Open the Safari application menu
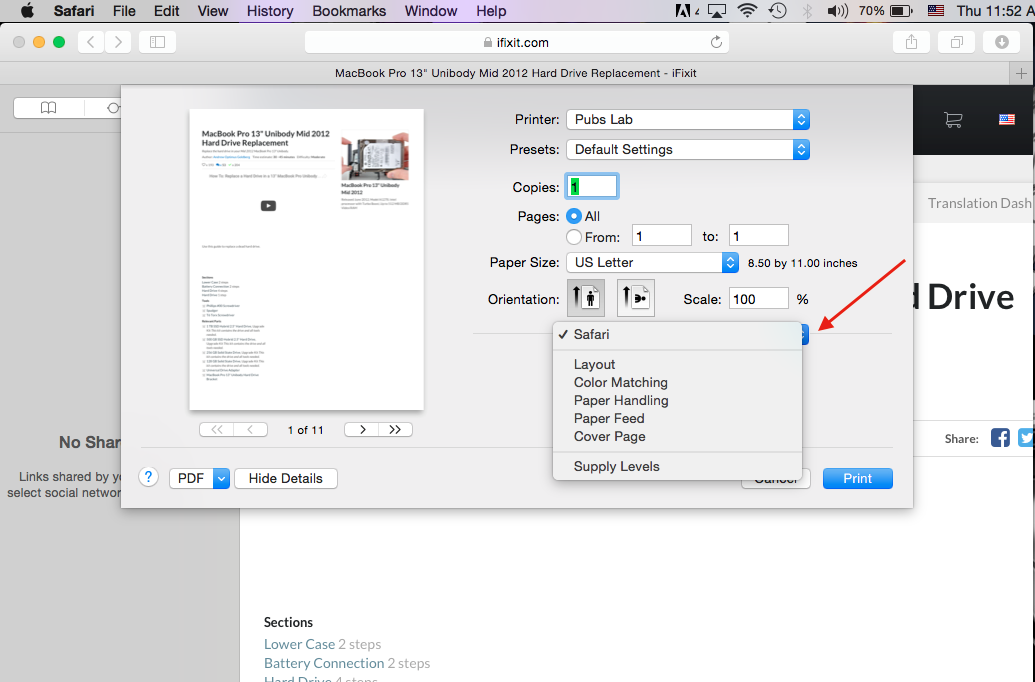Image resolution: width=1035 pixels, height=682 pixels. pyautogui.click(x=74, y=11)
